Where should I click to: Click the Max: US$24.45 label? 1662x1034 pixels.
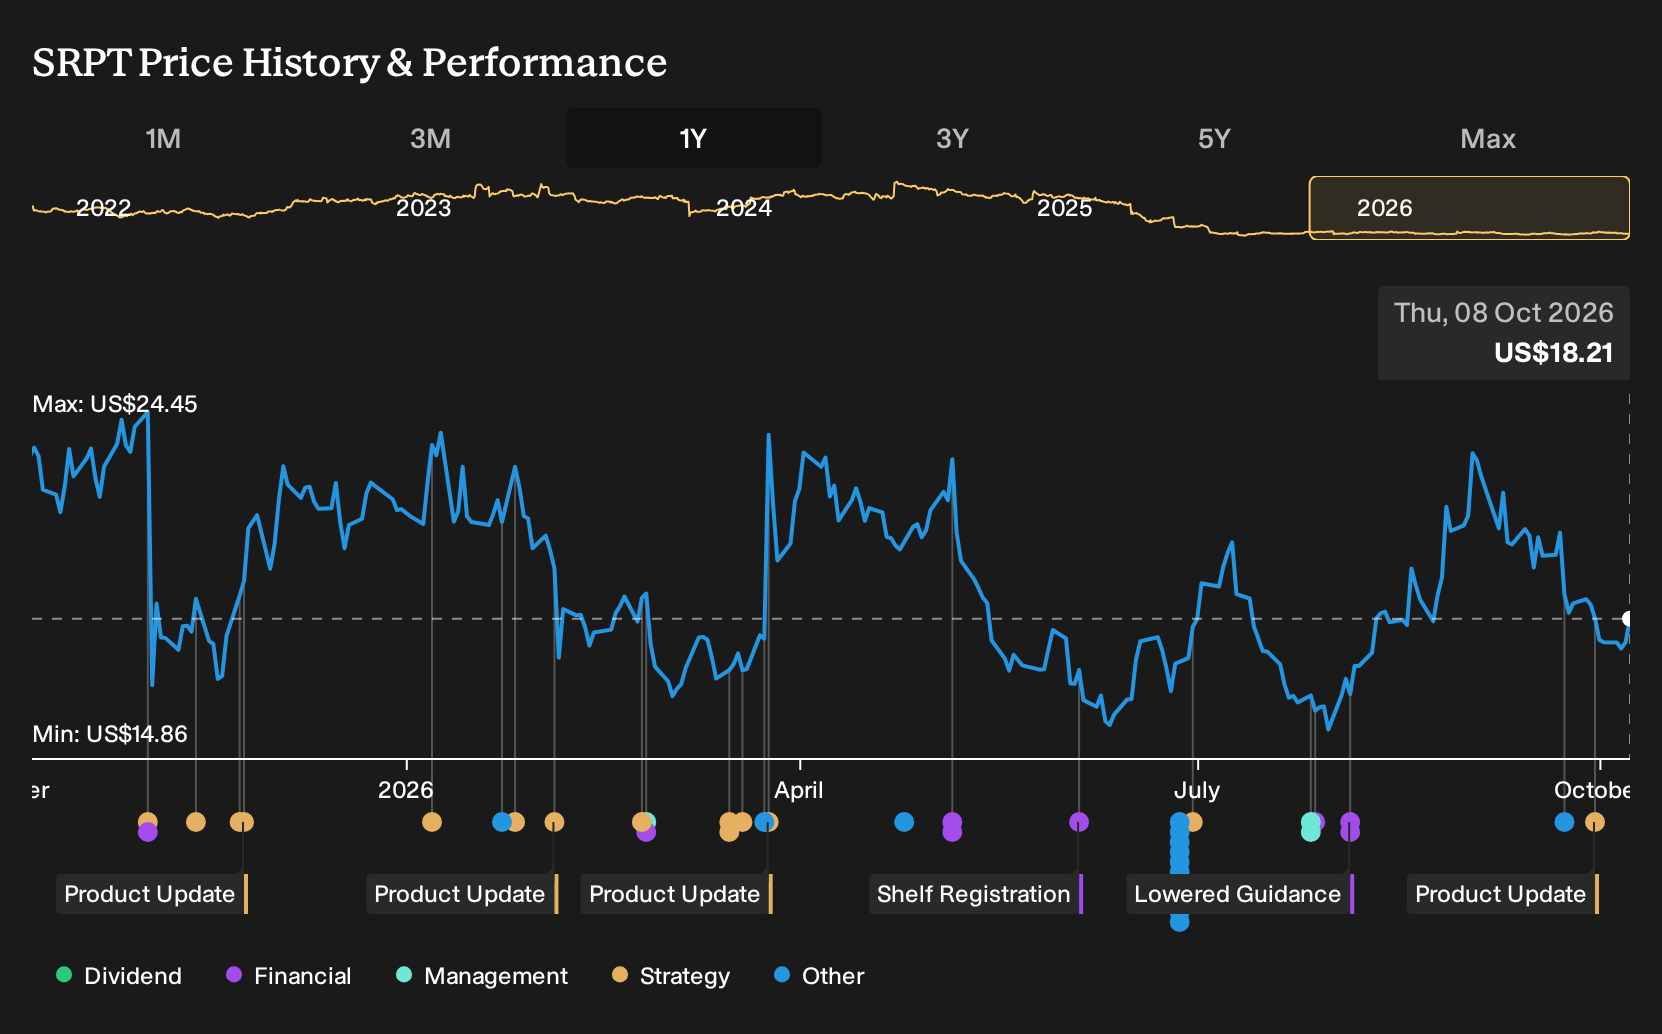tap(115, 404)
